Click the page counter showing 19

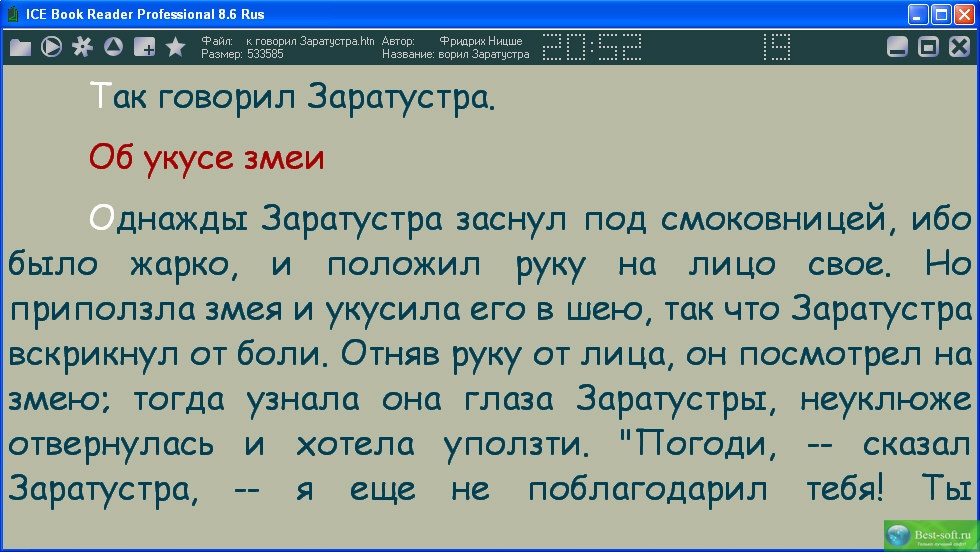point(777,47)
